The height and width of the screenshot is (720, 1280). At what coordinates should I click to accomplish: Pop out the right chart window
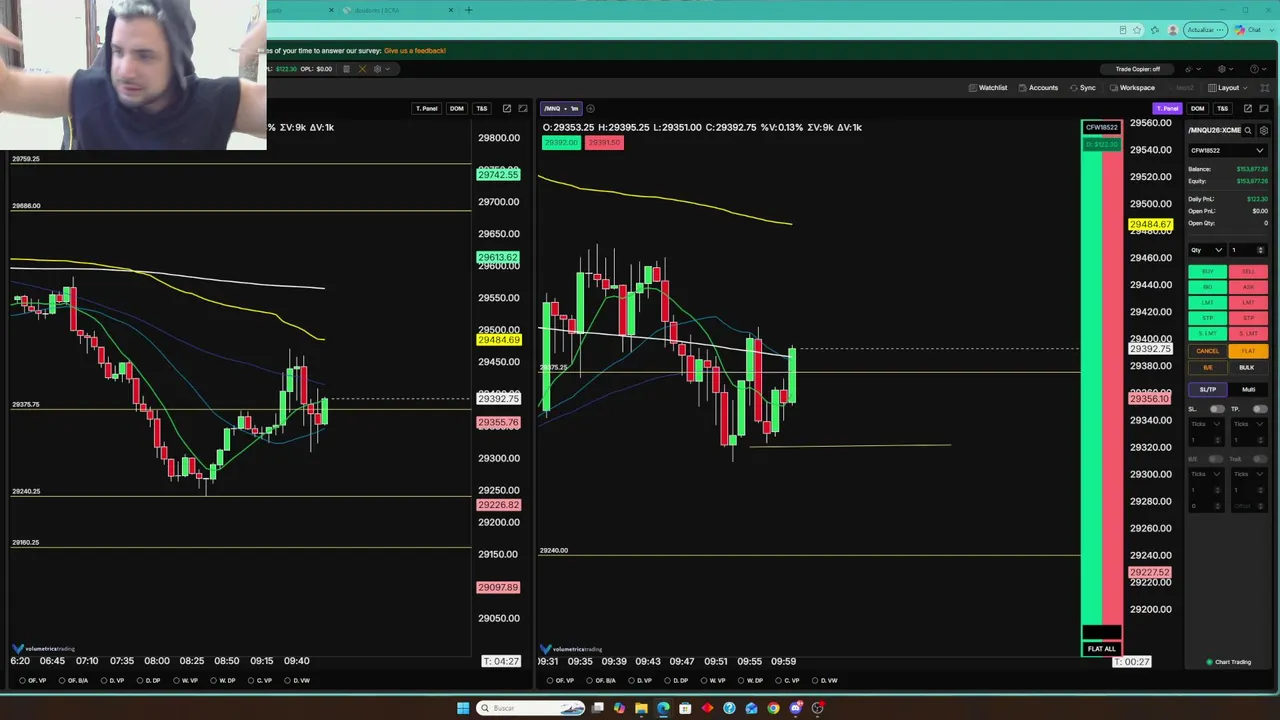(1247, 108)
